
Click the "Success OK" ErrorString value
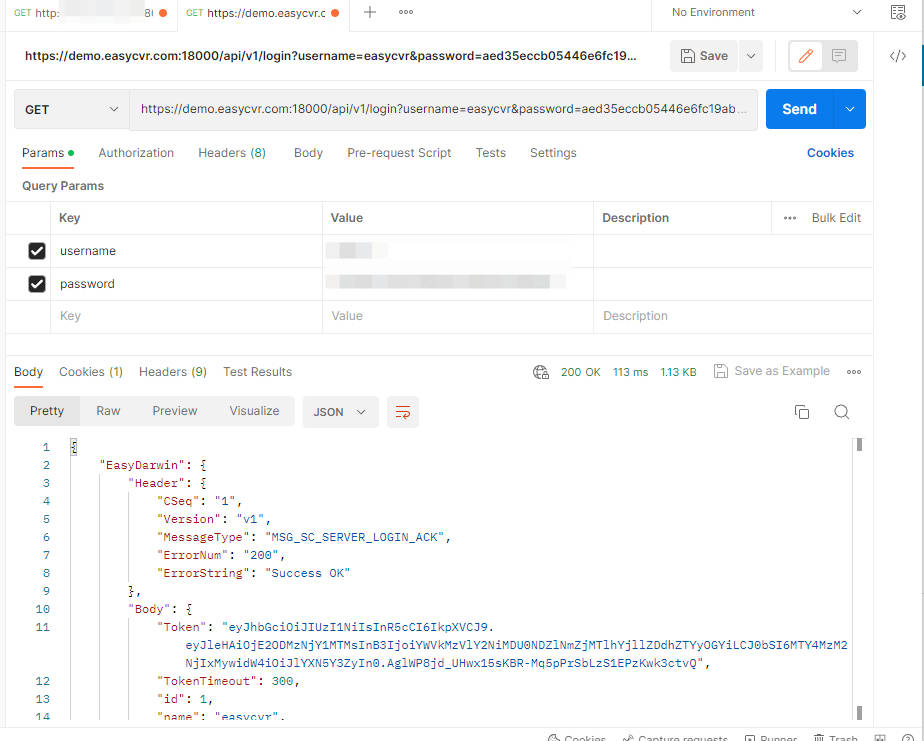pos(307,574)
